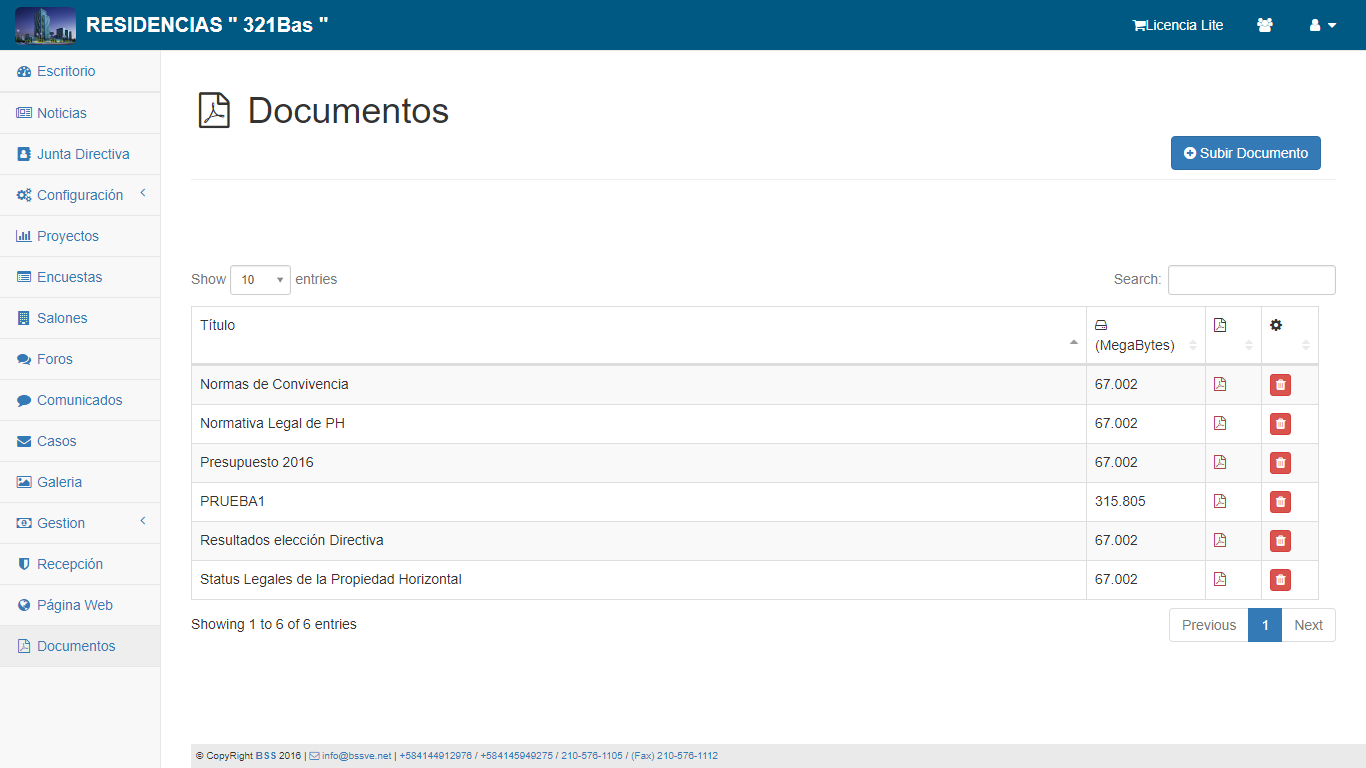Click the user group icon in header

coord(1265,25)
